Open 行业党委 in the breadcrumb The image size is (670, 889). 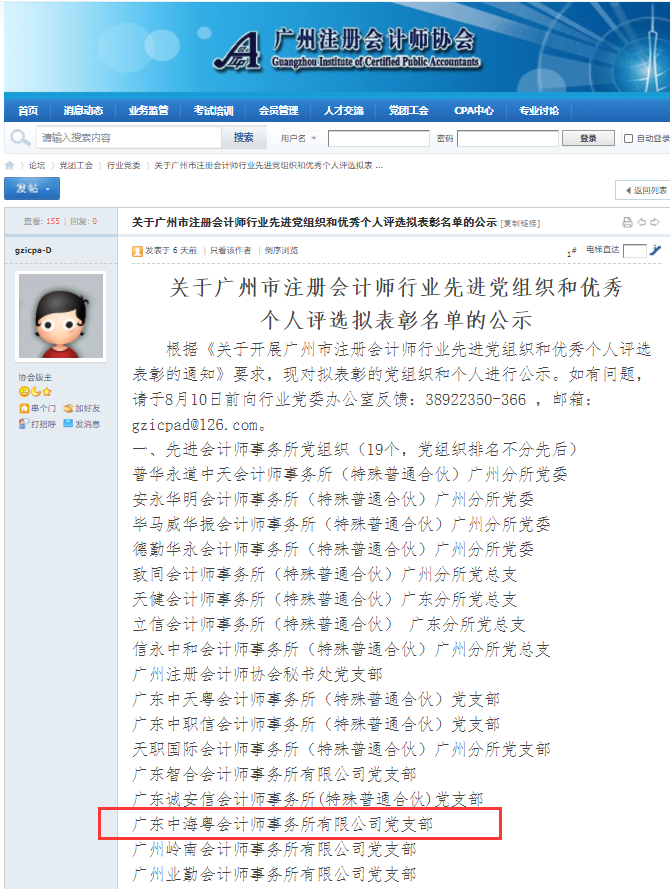[124, 166]
